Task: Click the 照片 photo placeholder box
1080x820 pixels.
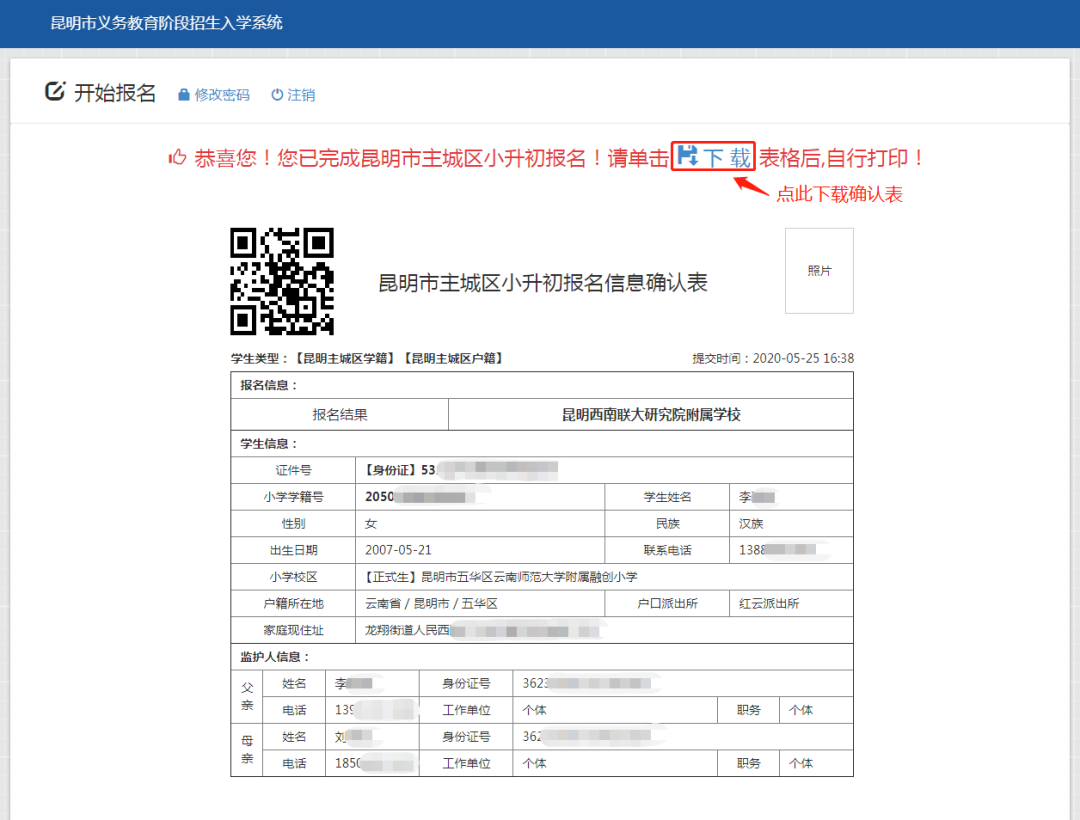Action: [819, 271]
